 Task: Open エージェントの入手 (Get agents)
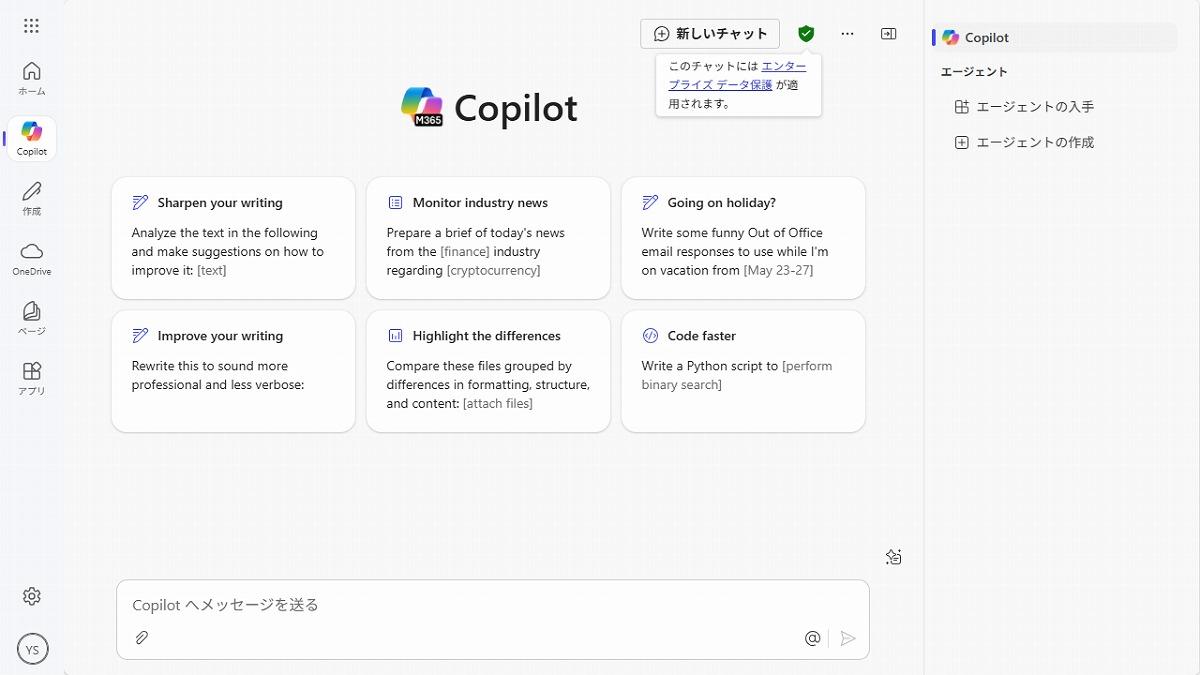pos(1024,106)
